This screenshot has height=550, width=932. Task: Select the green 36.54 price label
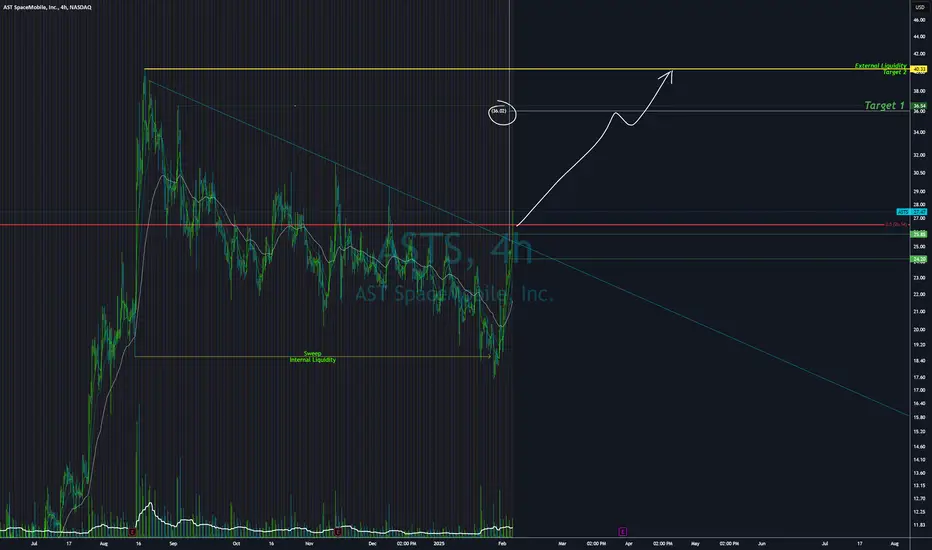[x=919, y=106]
